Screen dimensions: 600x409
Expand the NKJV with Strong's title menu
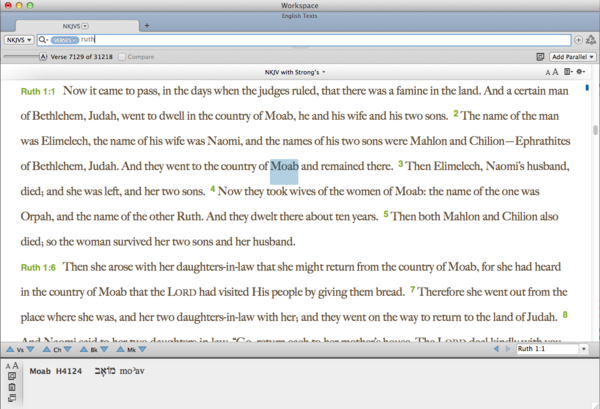(300, 73)
